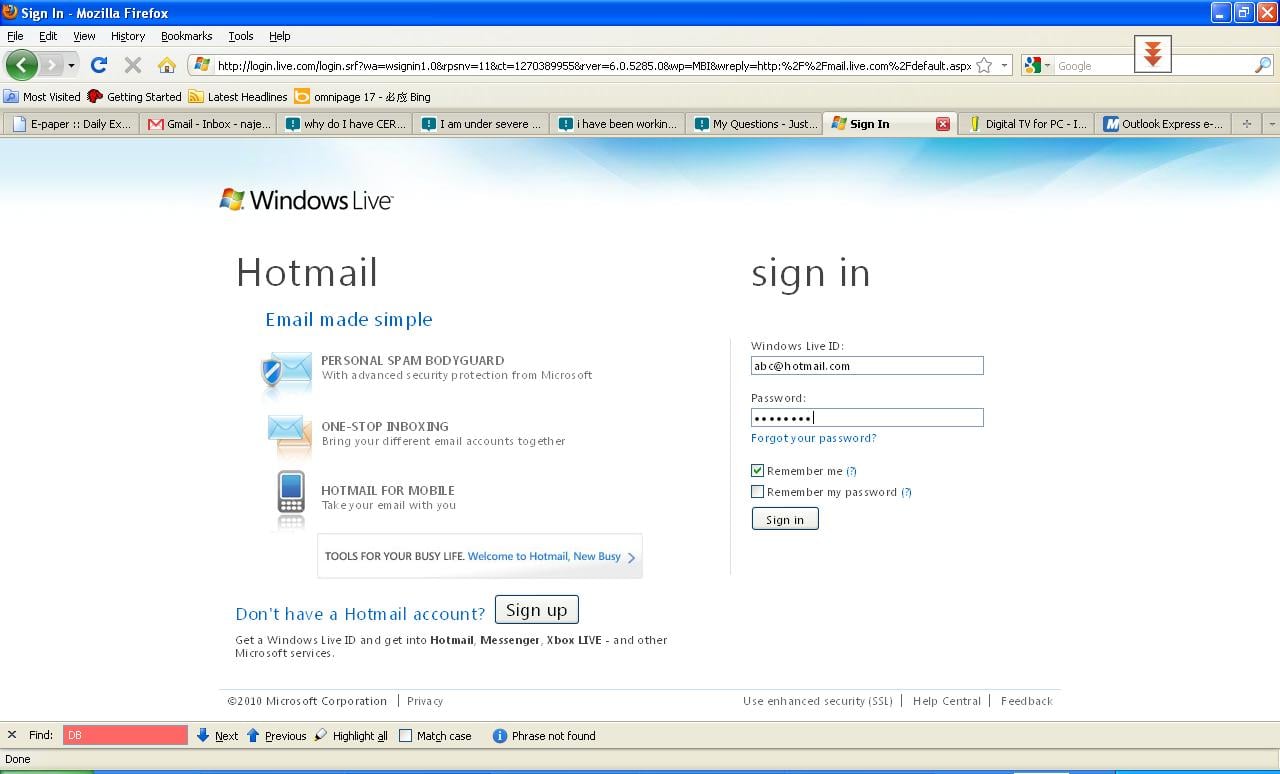This screenshot has width=1280, height=774.
Task: Switch to the 'I am under severe' tab
Action: [481, 124]
